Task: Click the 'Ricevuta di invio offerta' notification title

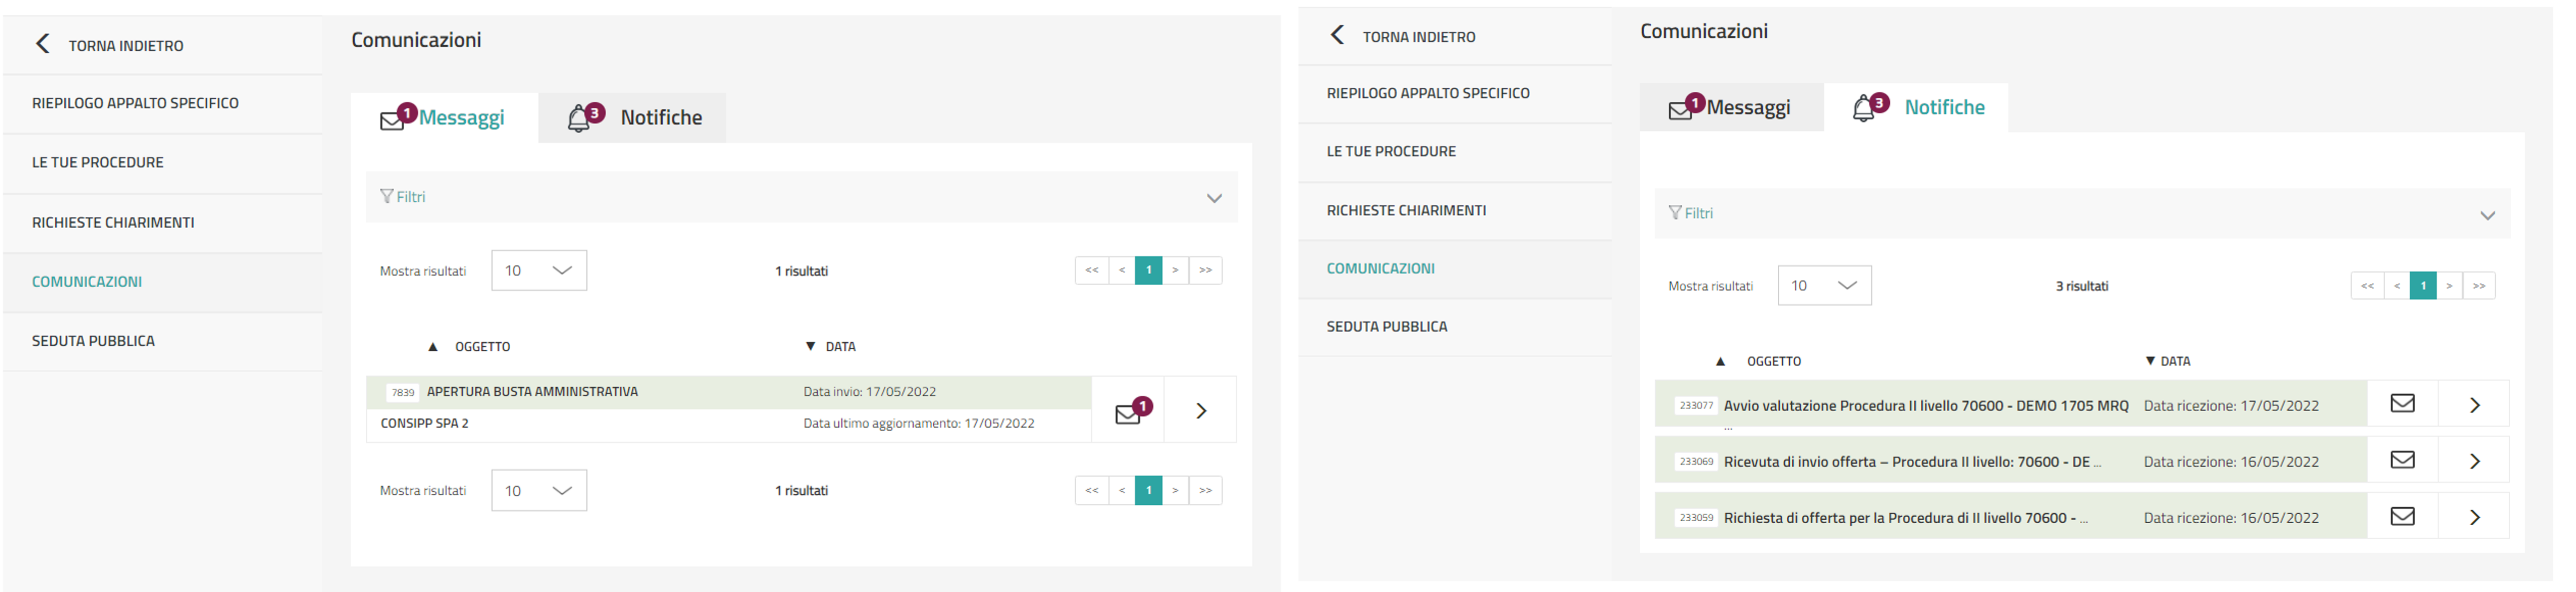Action: point(1911,462)
